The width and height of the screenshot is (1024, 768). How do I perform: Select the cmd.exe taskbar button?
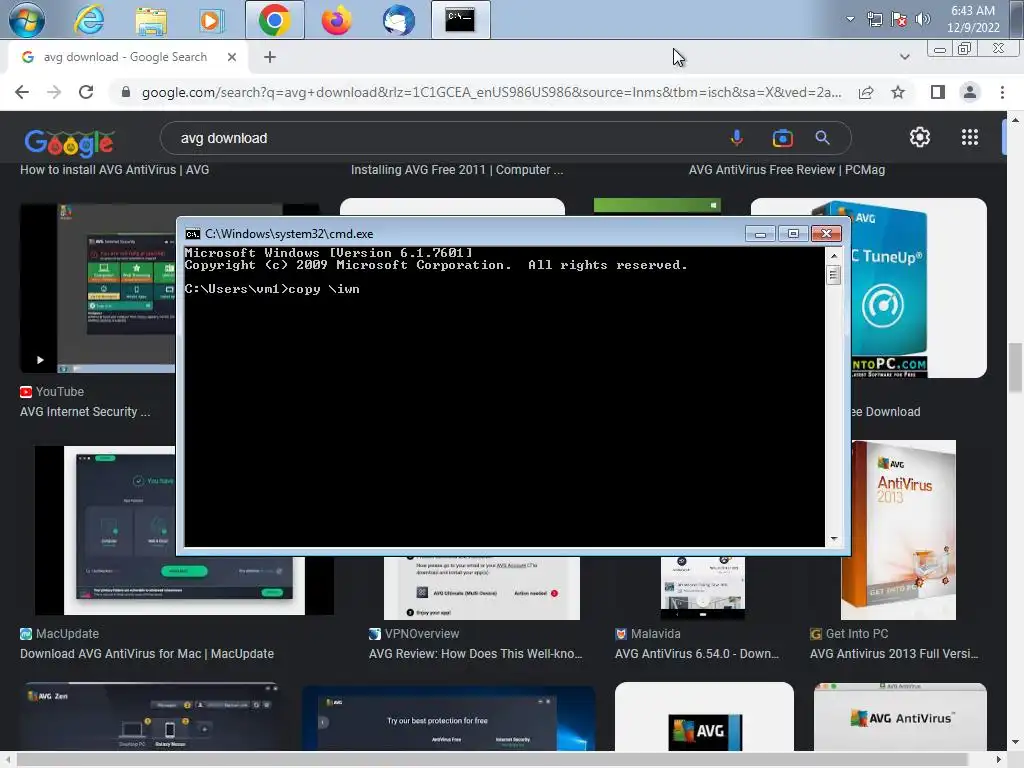click(x=460, y=20)
